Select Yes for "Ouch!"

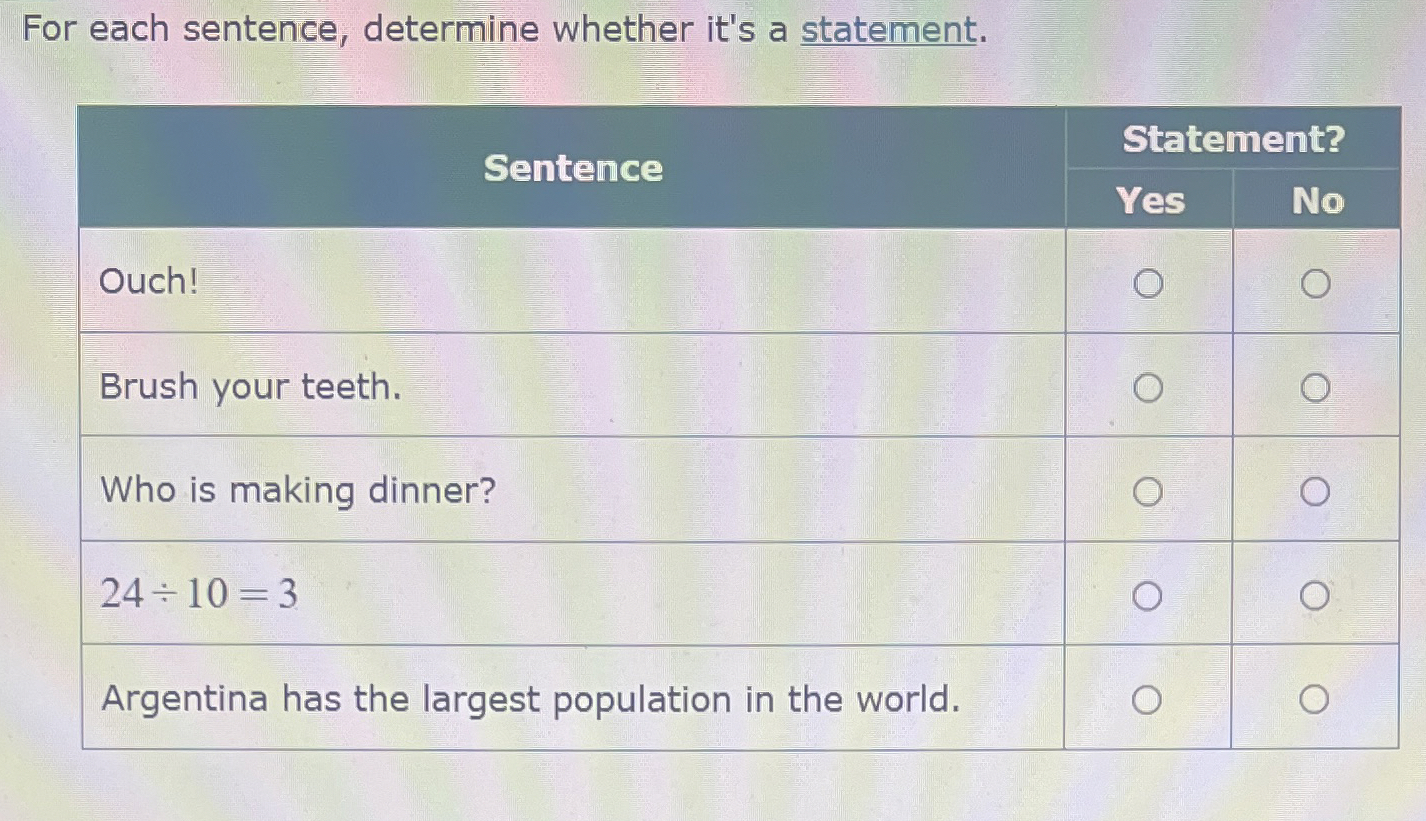pos(1148,285)
